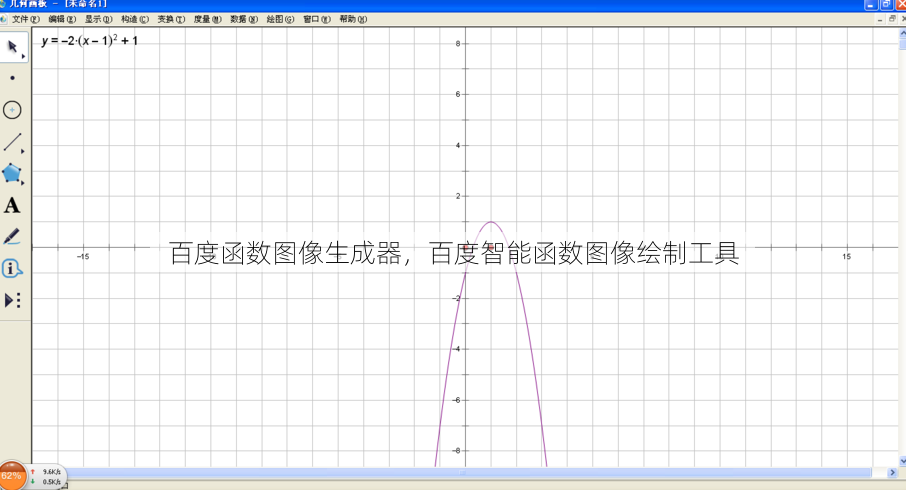This screenshot has width=906, height=490.
Task: Open the 构造 (Construct) menu
Action: (135, 19)
